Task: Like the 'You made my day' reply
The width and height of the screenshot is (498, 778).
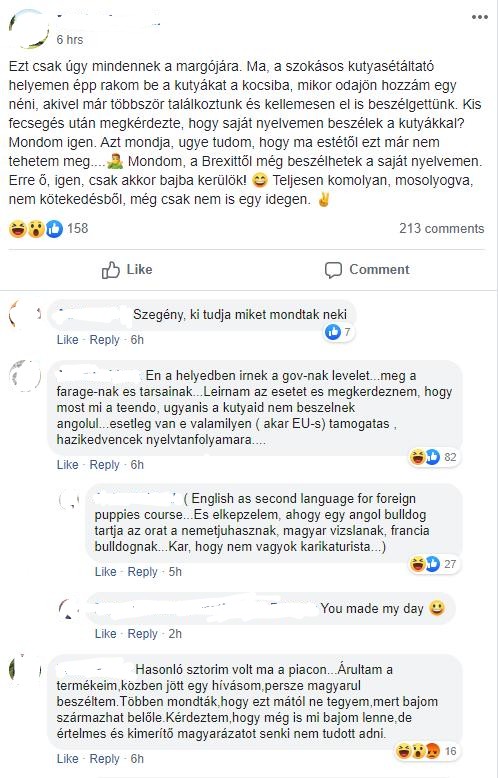Action: 106,634
